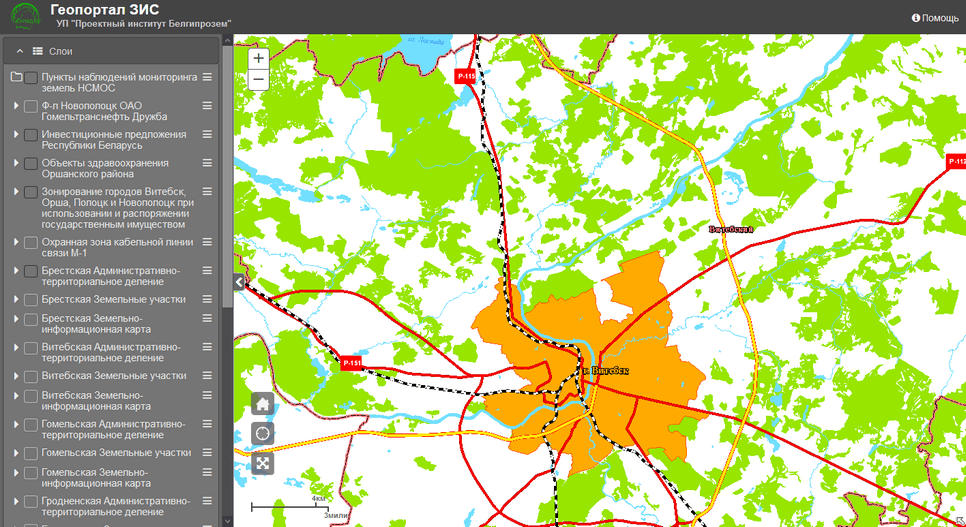966x527 pixels.
Task: Expand Гомельская Земельные участки layer tree
Action: click(x=16, y=453)
